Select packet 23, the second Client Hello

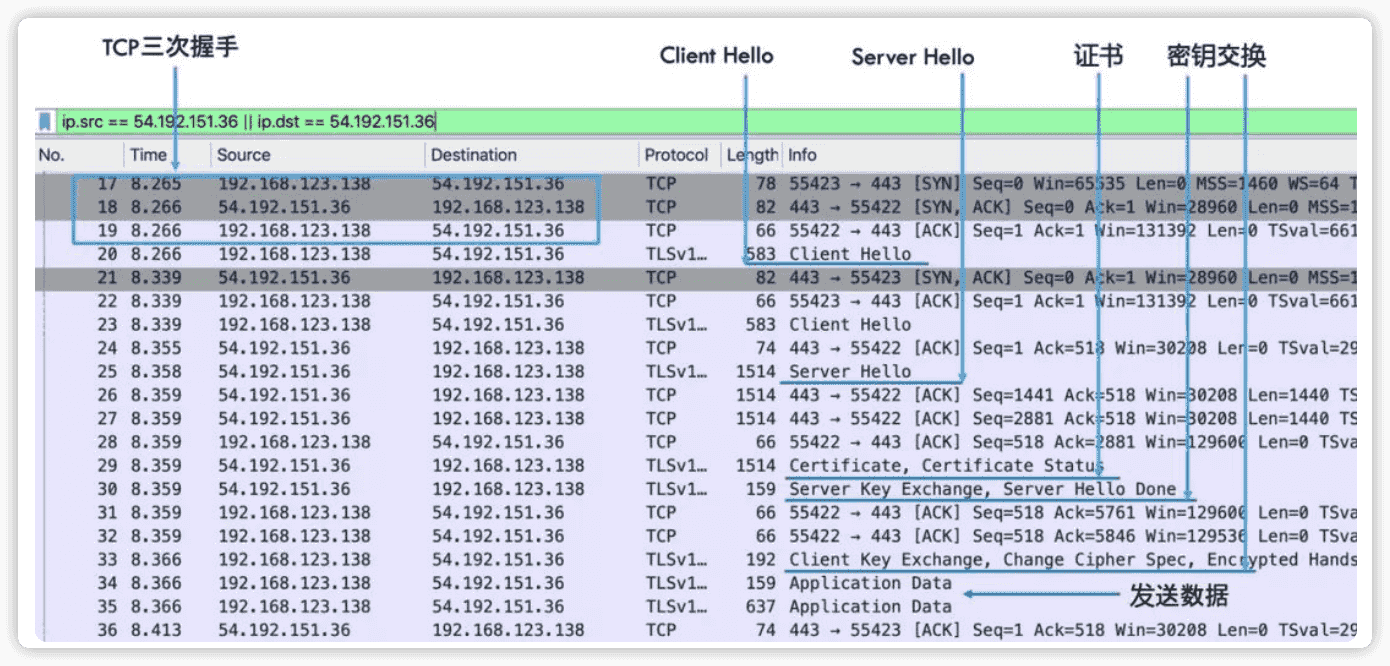click(x=696, y=325)
